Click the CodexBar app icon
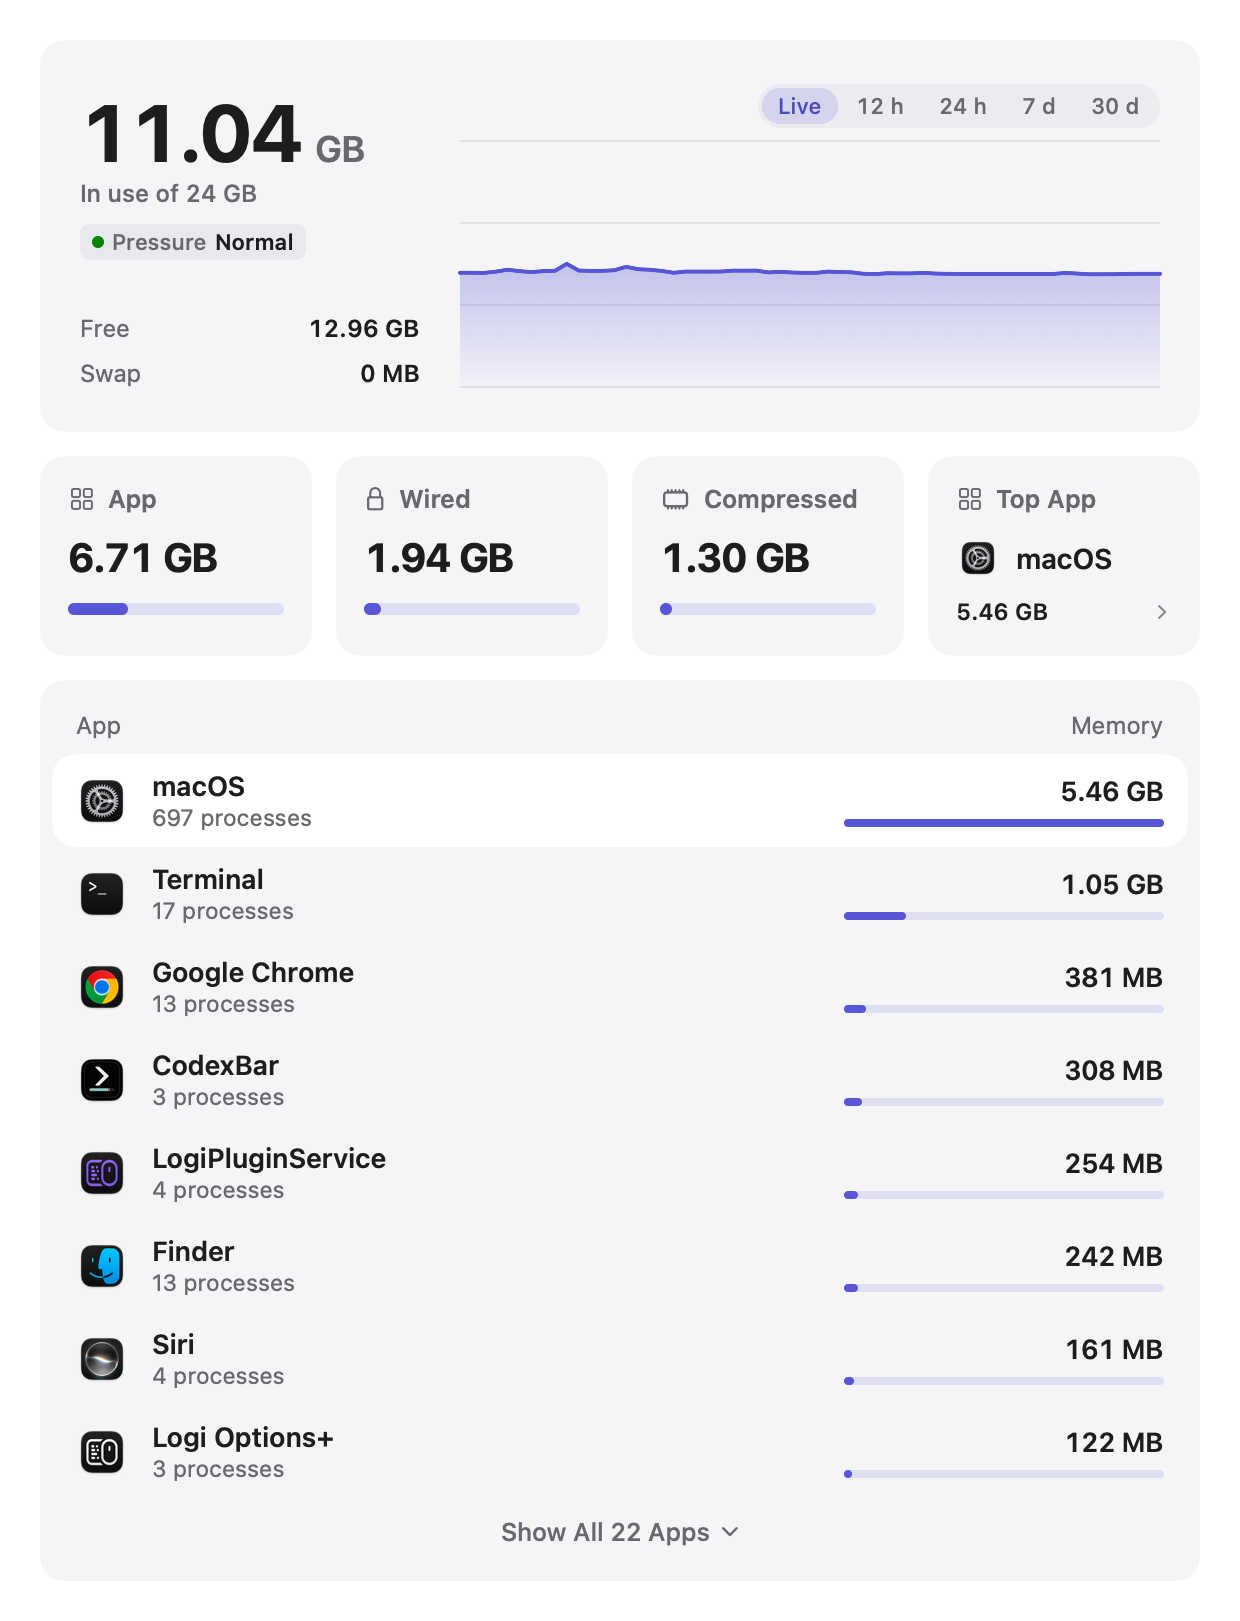 [102, 1080]
